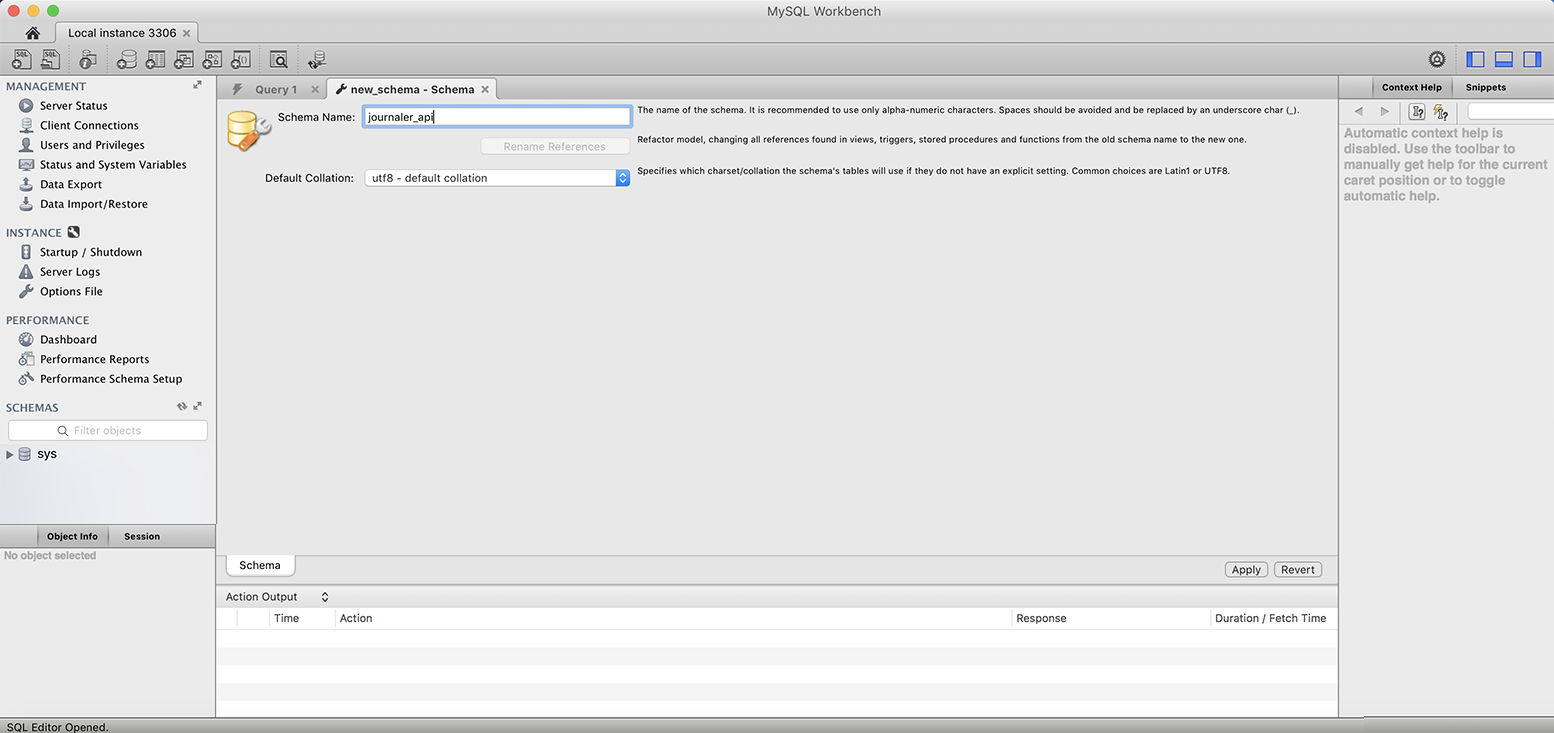
Task: Click the create new function icon
Action: tap(240, 60)
